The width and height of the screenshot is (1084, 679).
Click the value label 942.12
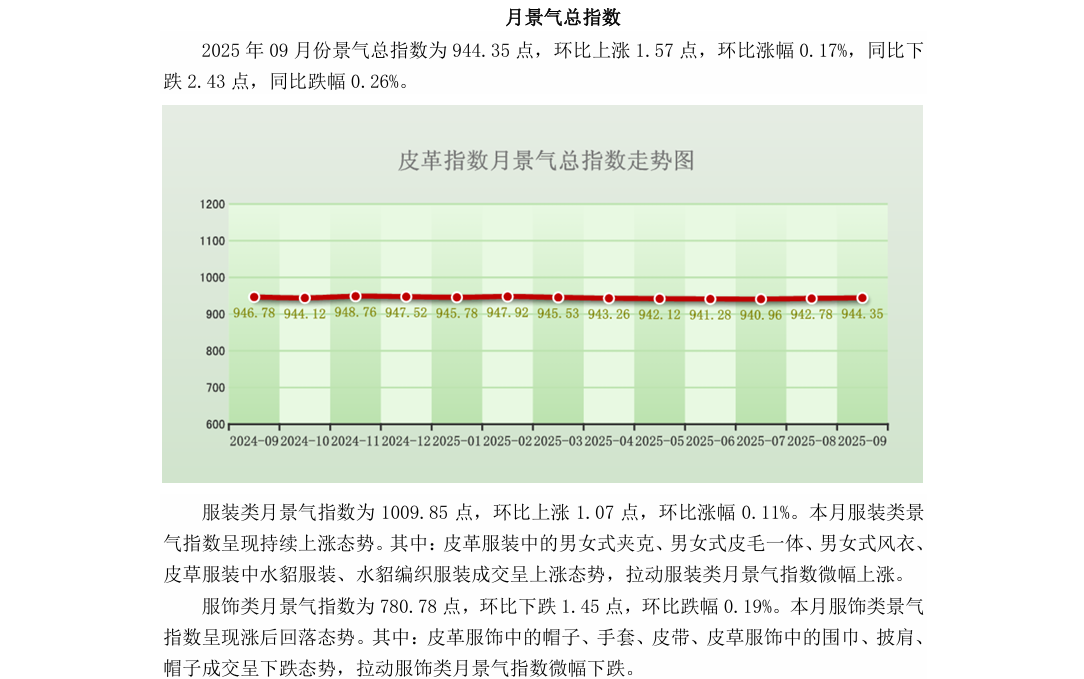click(659, 314)
